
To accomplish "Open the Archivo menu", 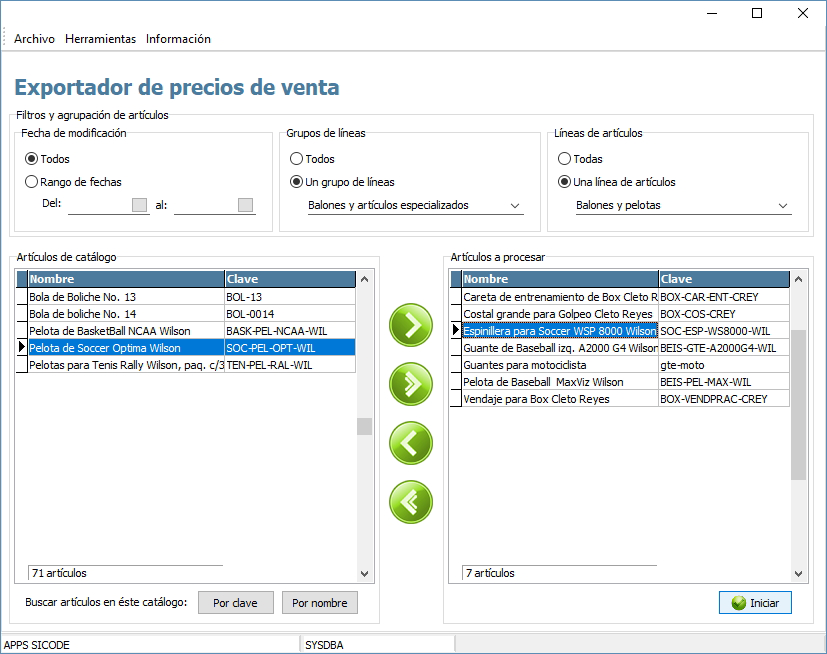I will tap(34, 39).
